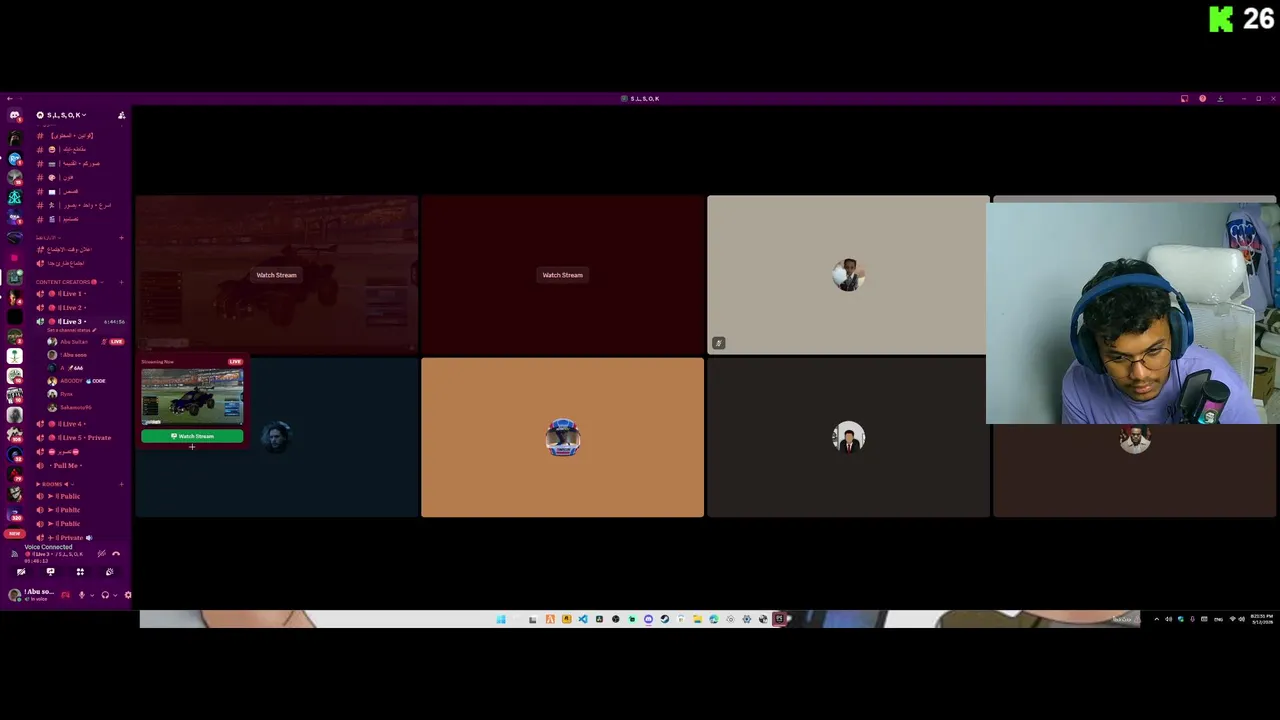Join the Private voice channel under ROOMS

(x=79, y=538)
